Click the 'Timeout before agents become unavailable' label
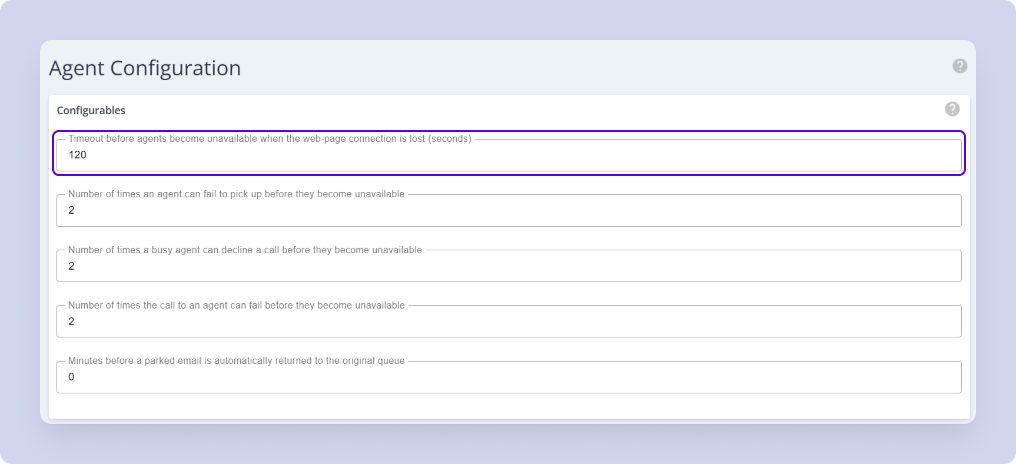1016x464 pixels. tap(270, 139)
